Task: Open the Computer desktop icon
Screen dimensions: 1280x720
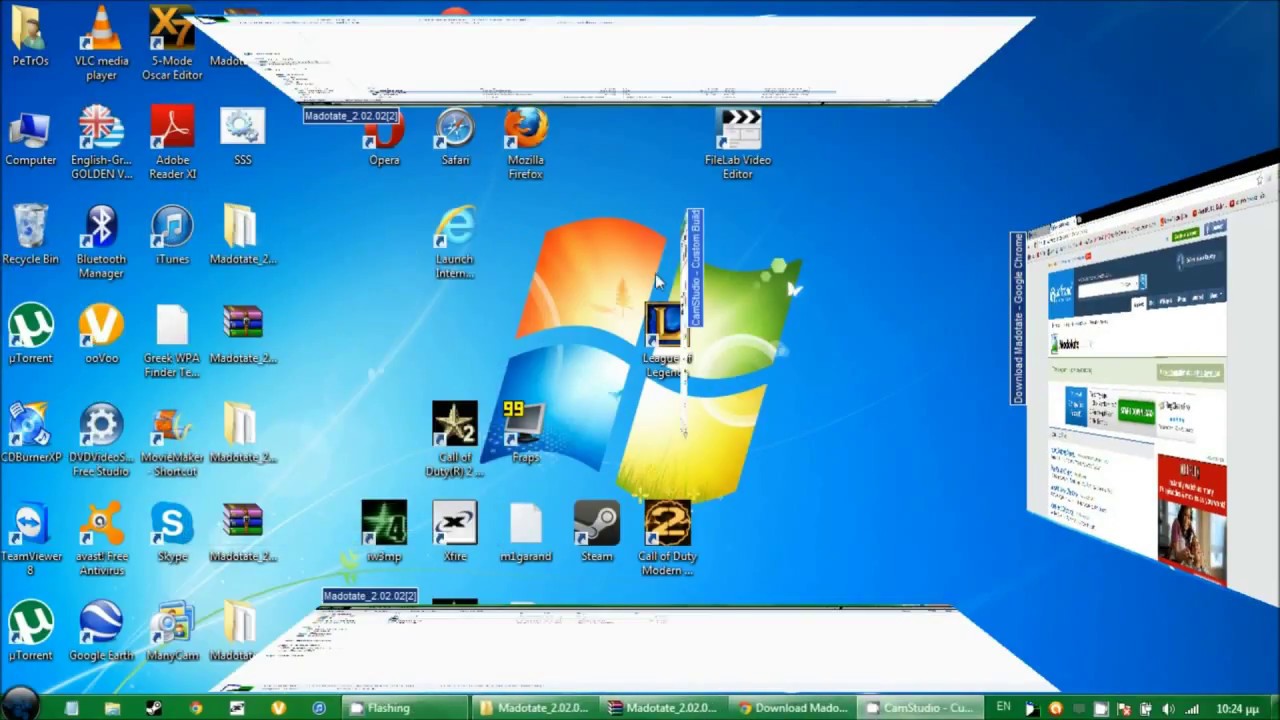Action: [30, 140]
